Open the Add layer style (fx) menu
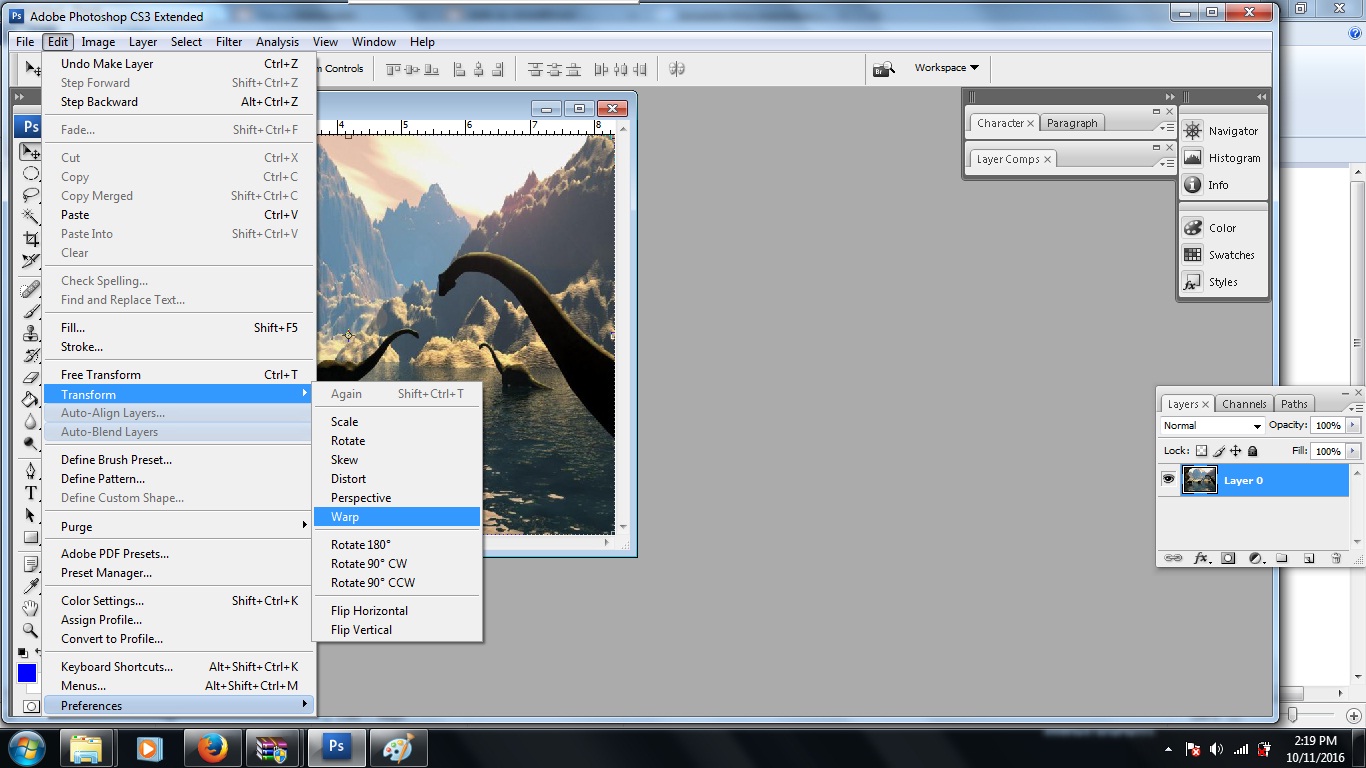 pos(1200,558)
